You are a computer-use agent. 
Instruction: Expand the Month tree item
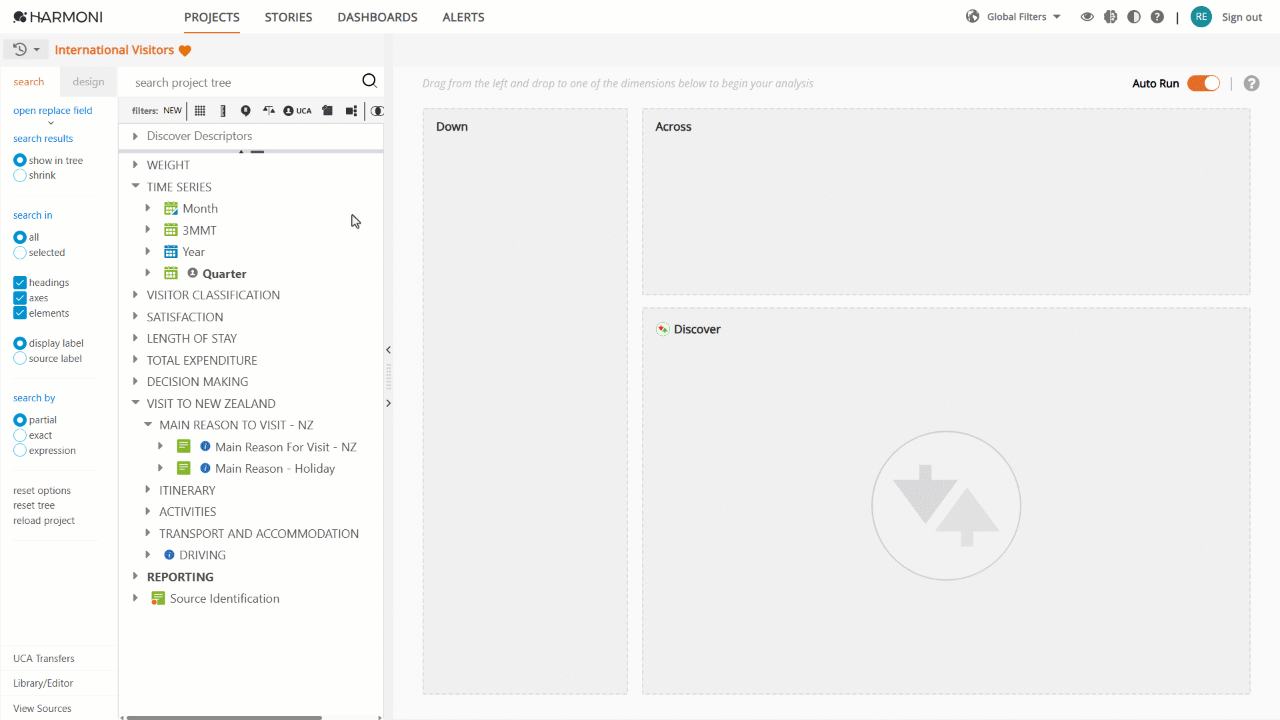coord(148,208)
